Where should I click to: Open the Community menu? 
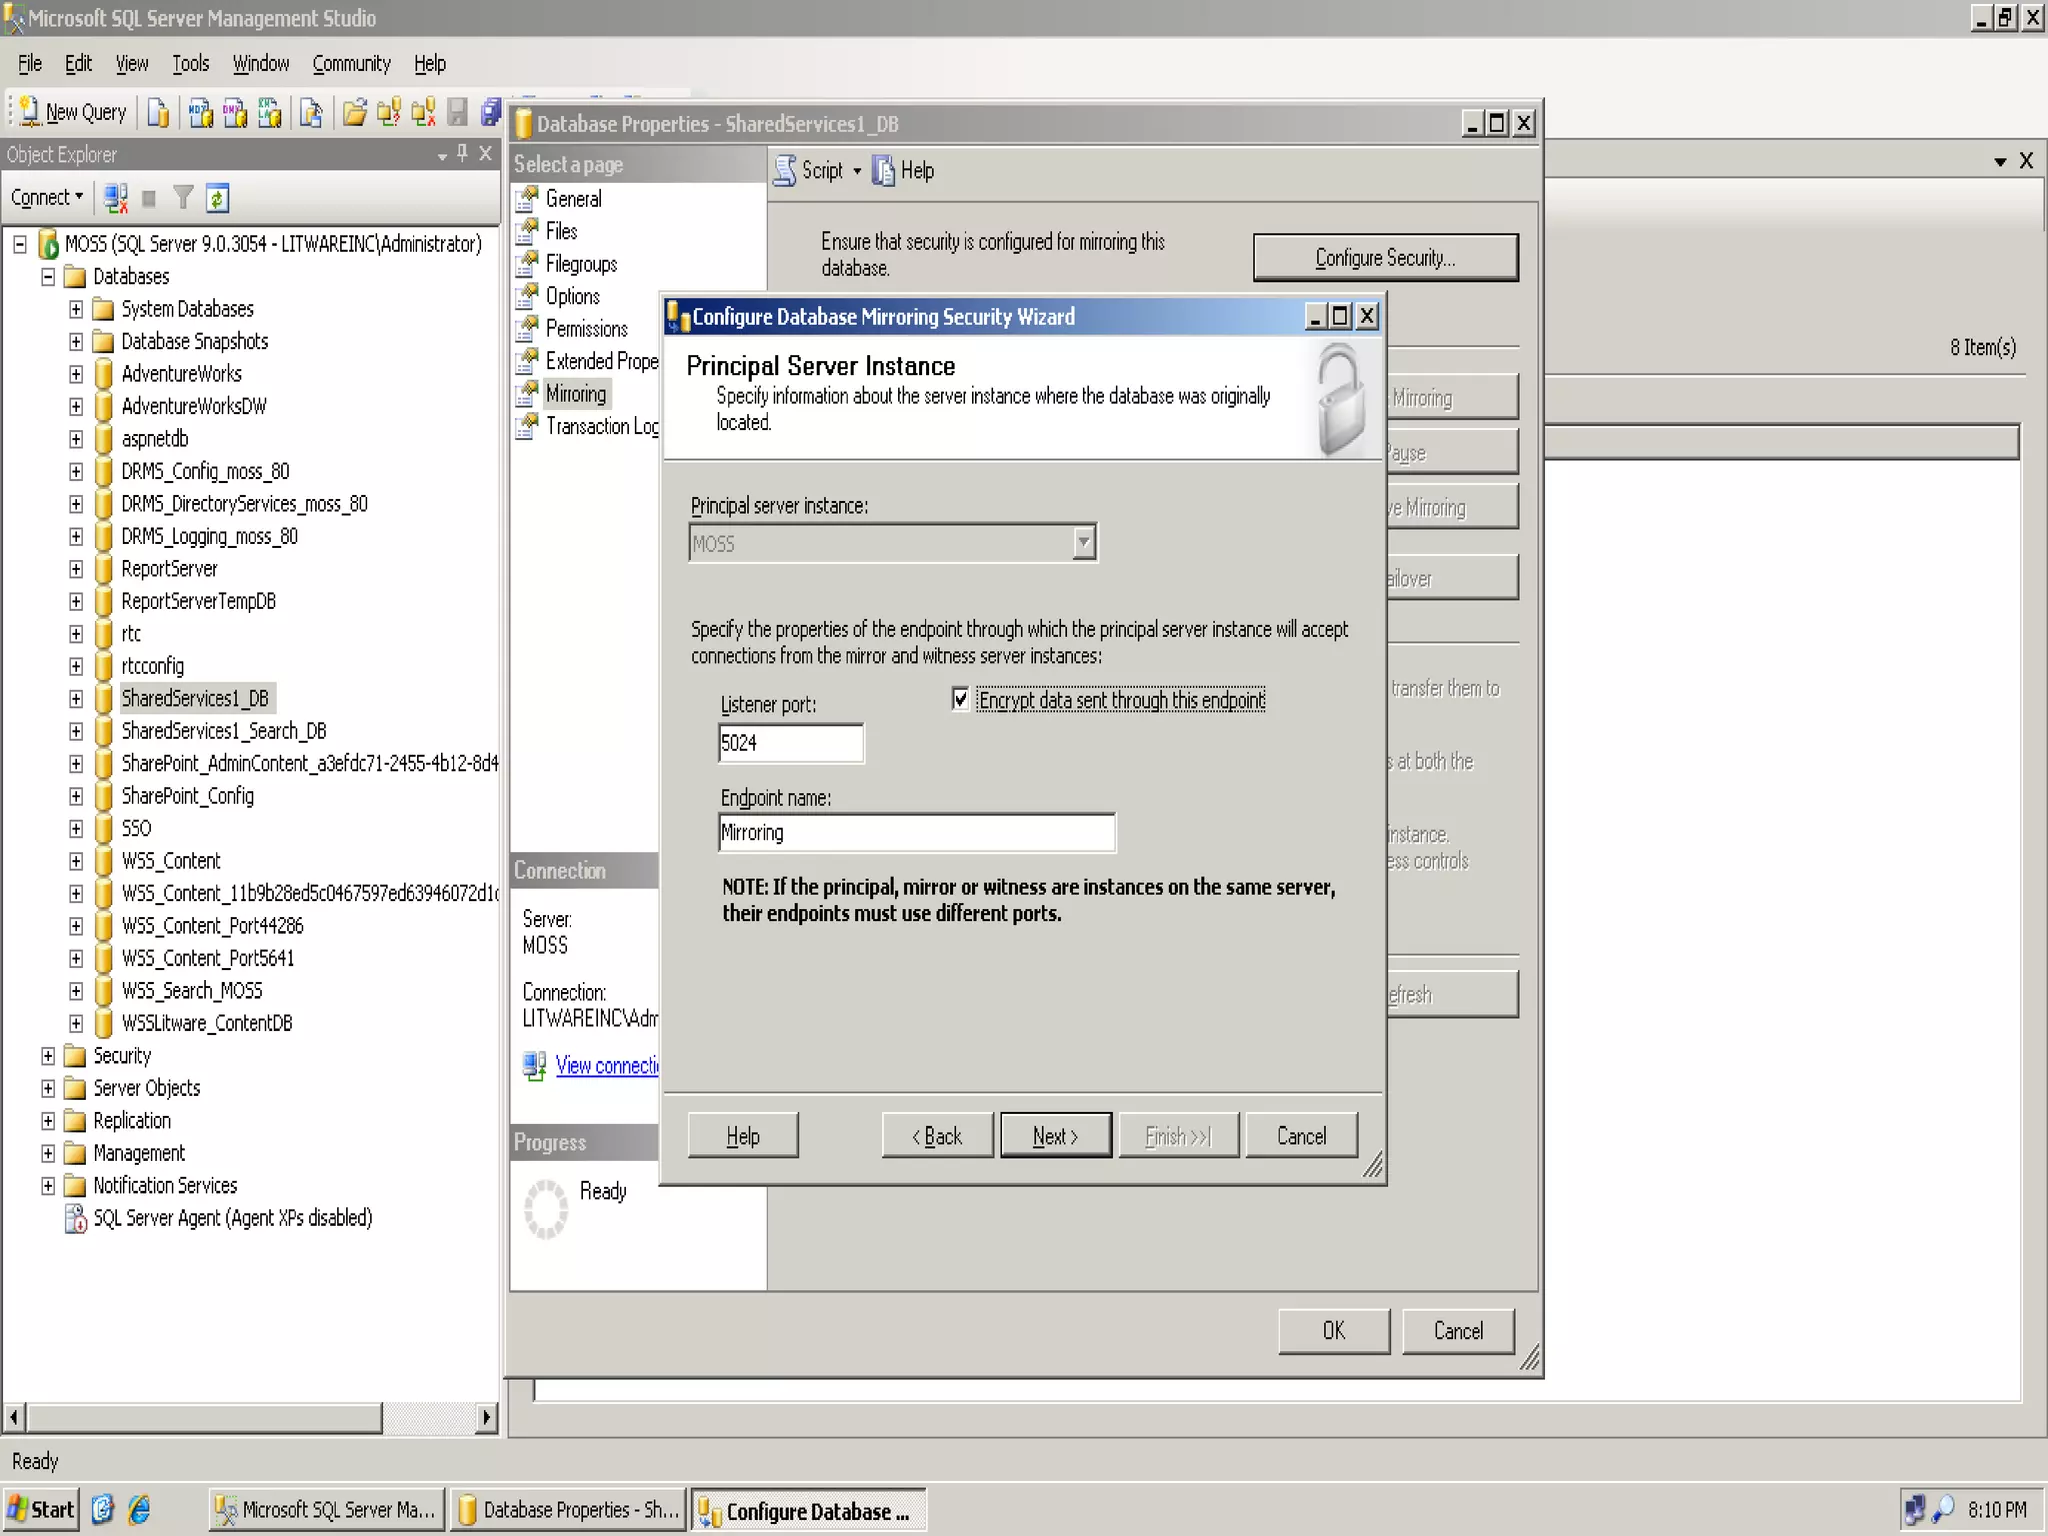[x=351, y=64]
